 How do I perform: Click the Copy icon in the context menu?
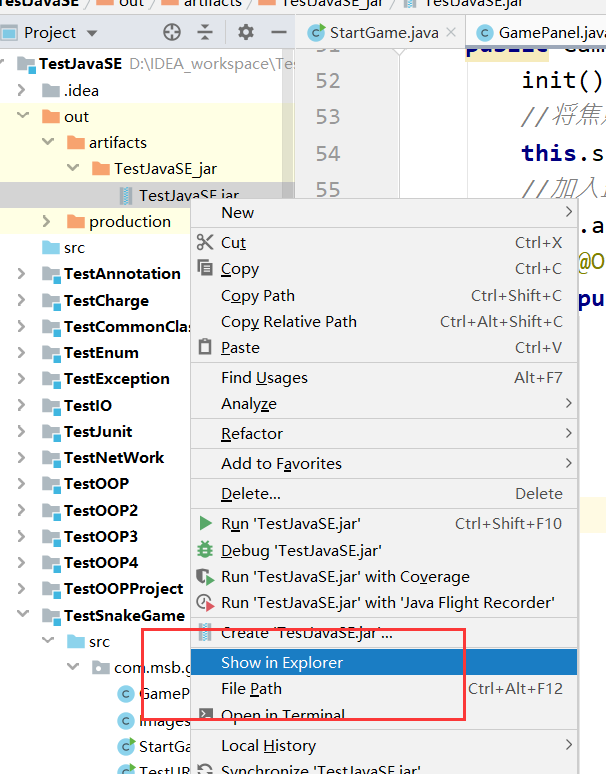click(205, 268)
